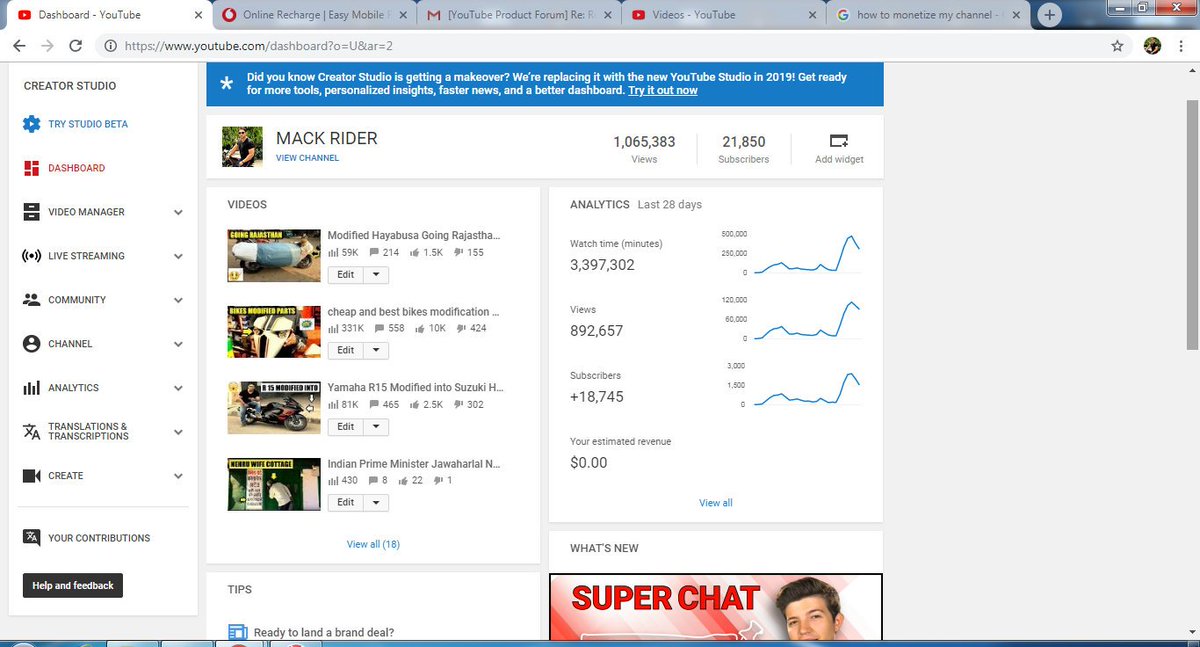Close the Dashboard - YouTube tab

199,15
